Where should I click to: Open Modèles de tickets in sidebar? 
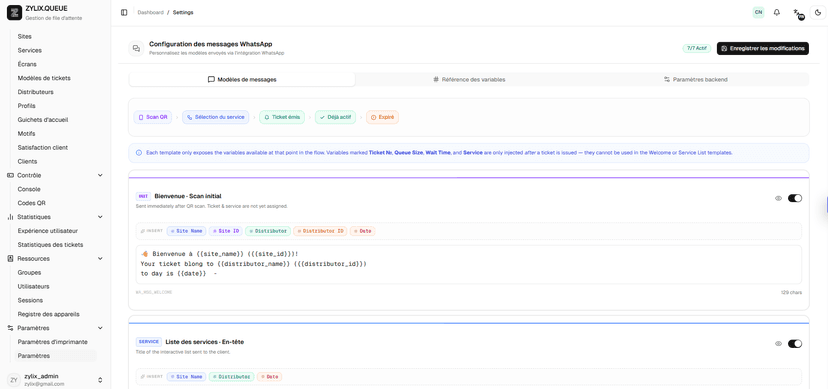pos(44,78)
